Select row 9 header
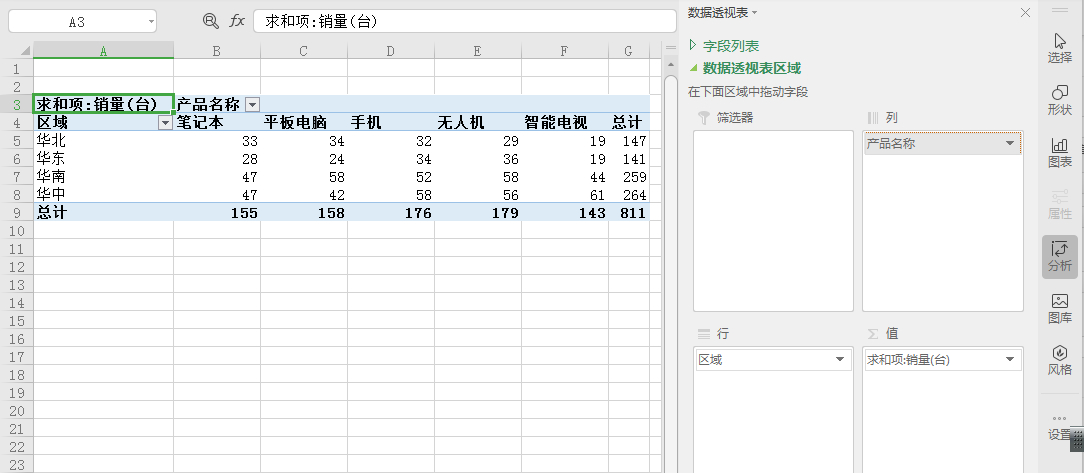The width and height of the screenshot is (1084, 473). click(x=17, y=212)
